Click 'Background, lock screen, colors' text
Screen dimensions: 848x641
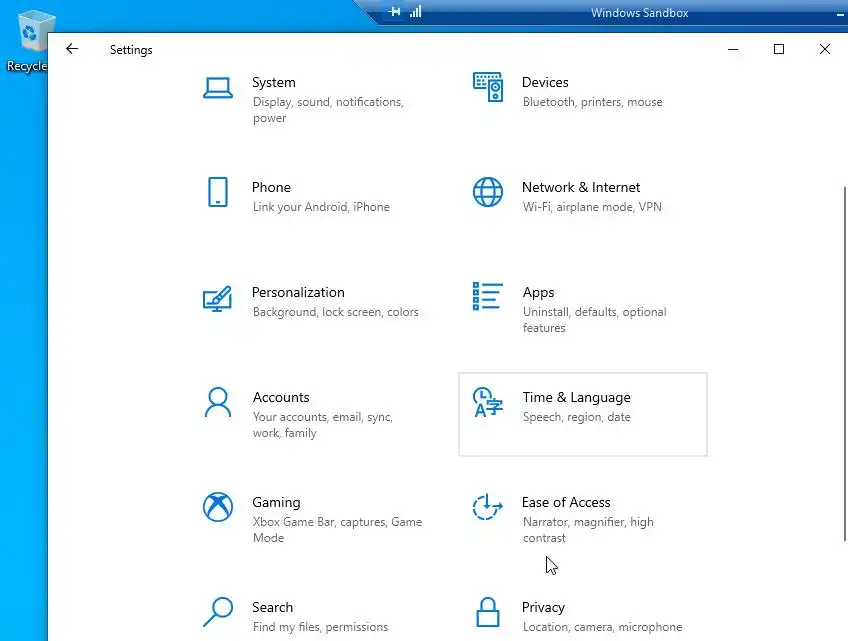coord(335,312)
